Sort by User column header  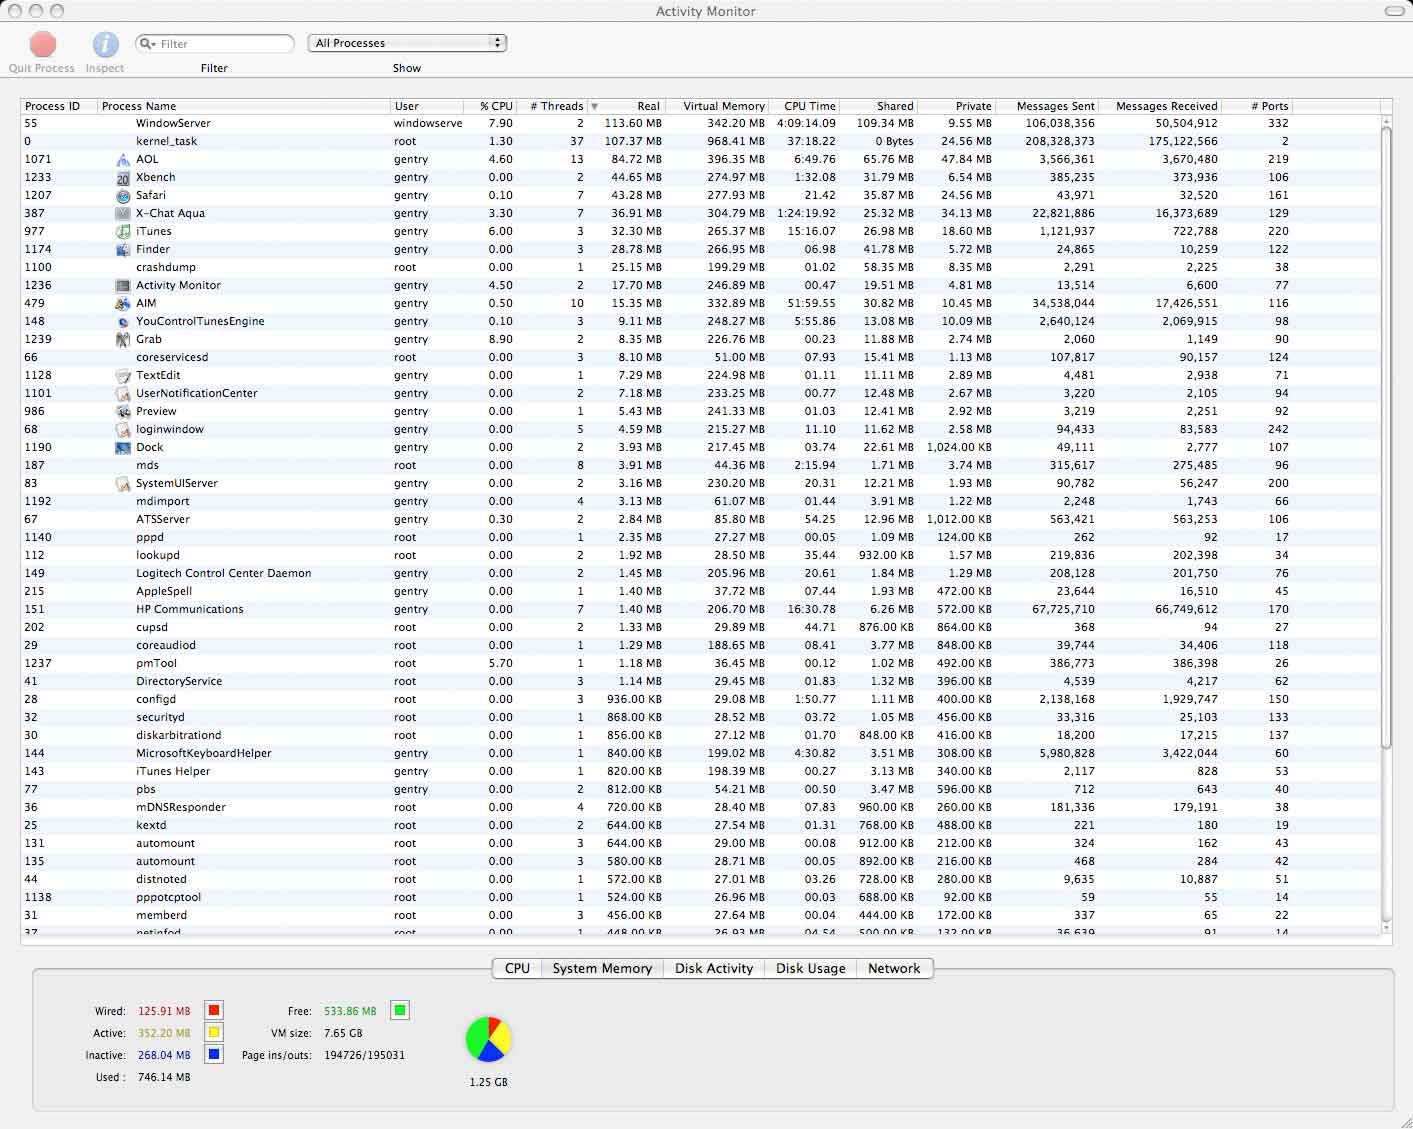pos(427,106)
